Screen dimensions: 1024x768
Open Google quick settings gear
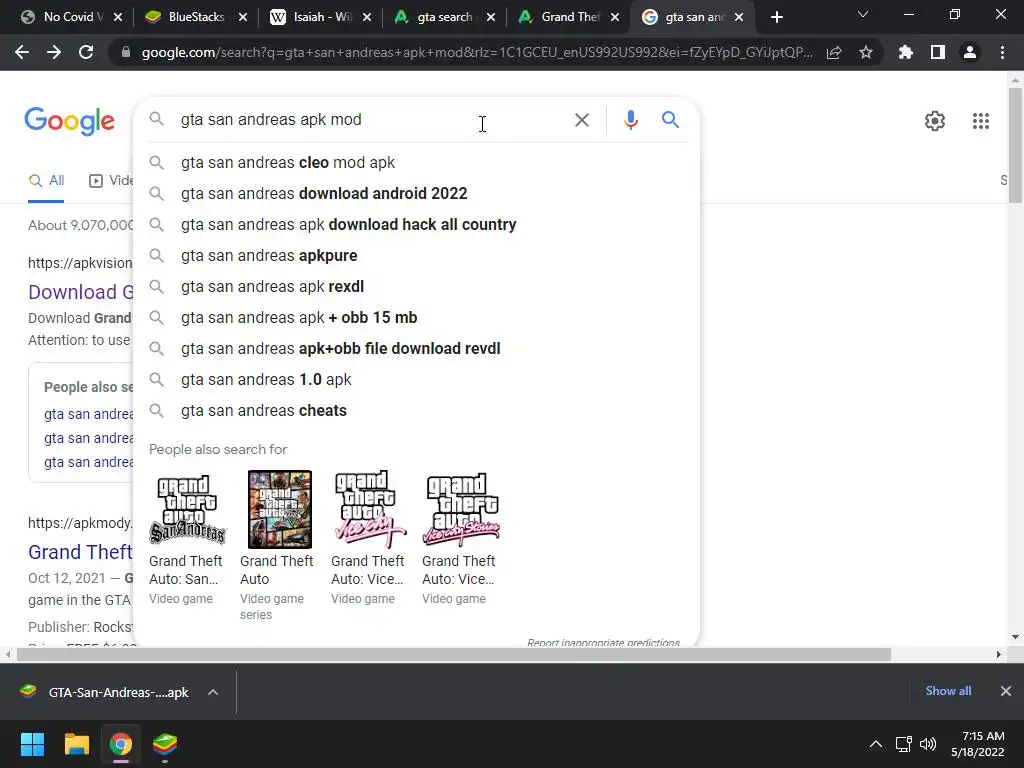tap(935, 121)
